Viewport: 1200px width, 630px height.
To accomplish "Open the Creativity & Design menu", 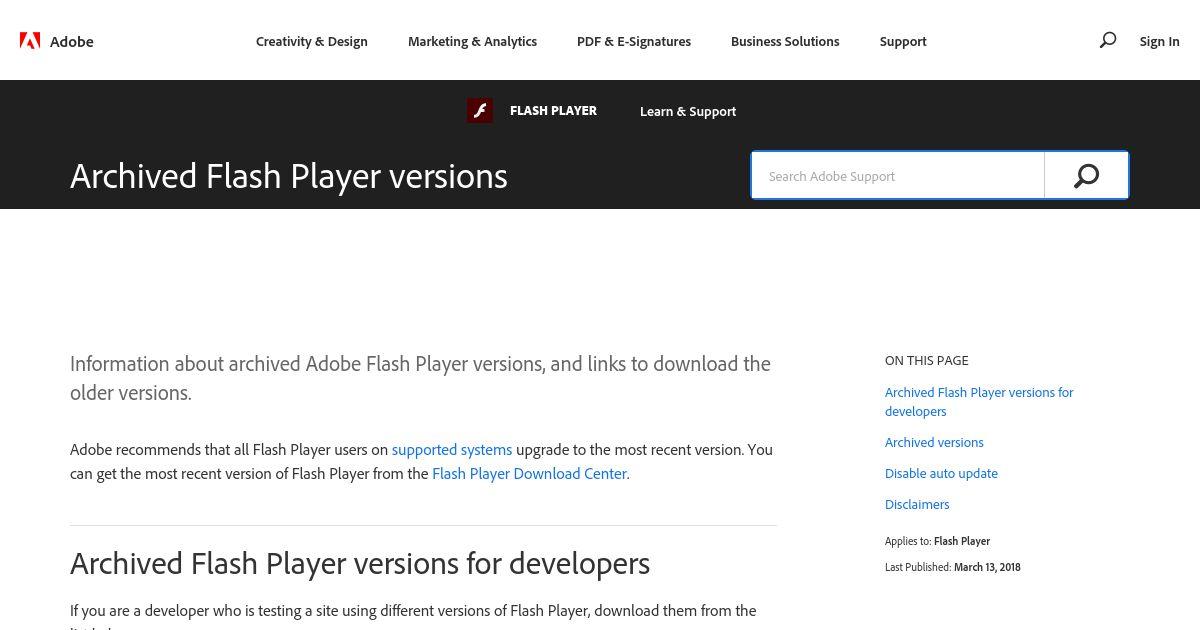I will [x=312, y=41].
